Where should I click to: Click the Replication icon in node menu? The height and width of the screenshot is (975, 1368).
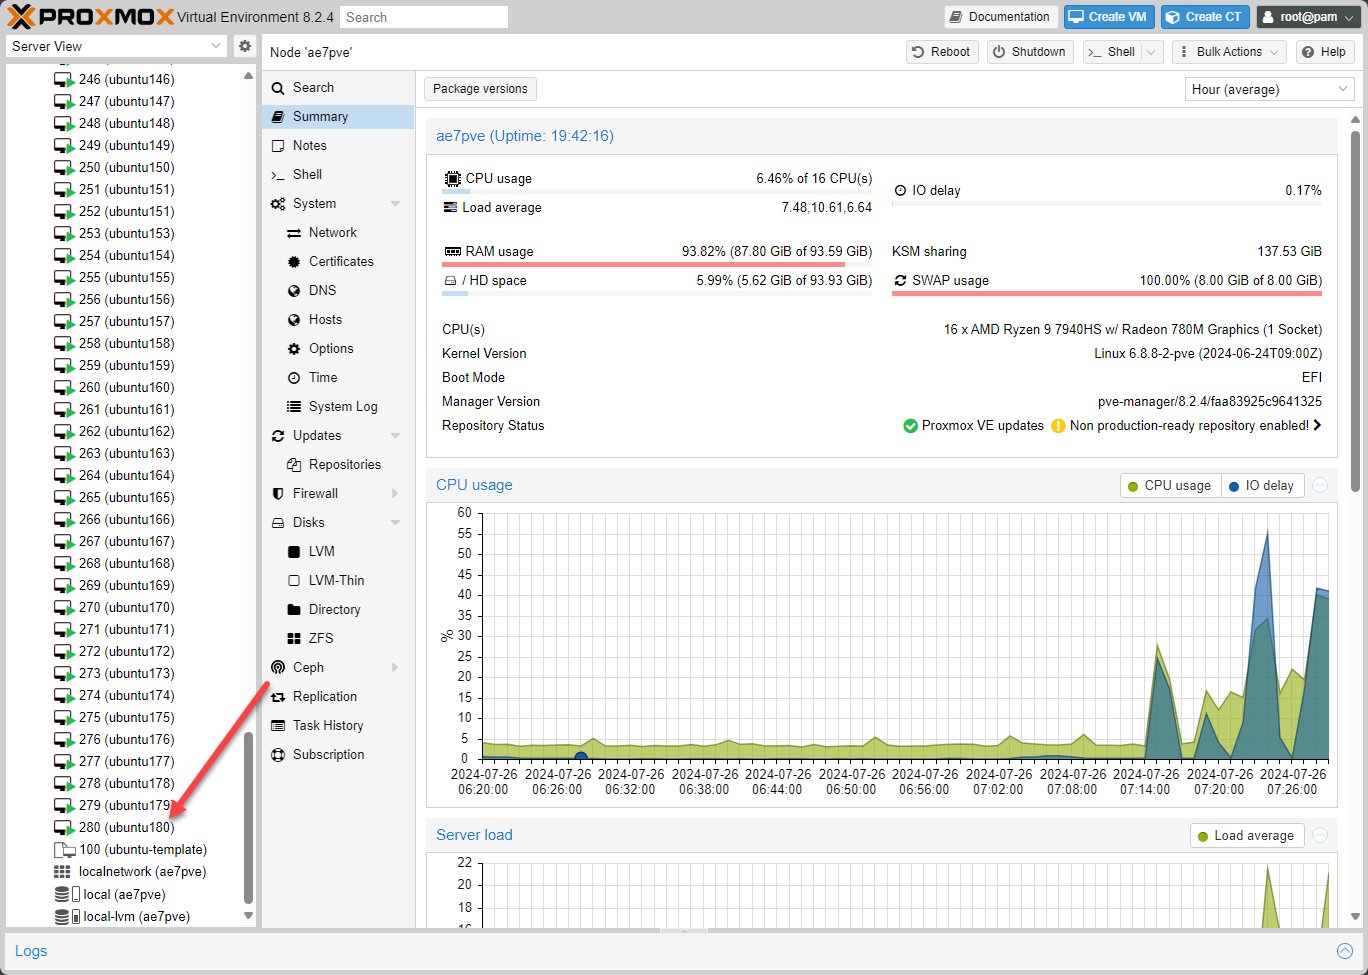[x=278, y=696]
